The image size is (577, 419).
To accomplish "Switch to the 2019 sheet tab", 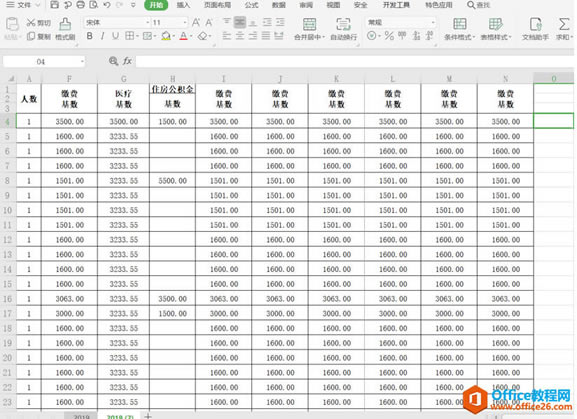I will click(81, 416).
